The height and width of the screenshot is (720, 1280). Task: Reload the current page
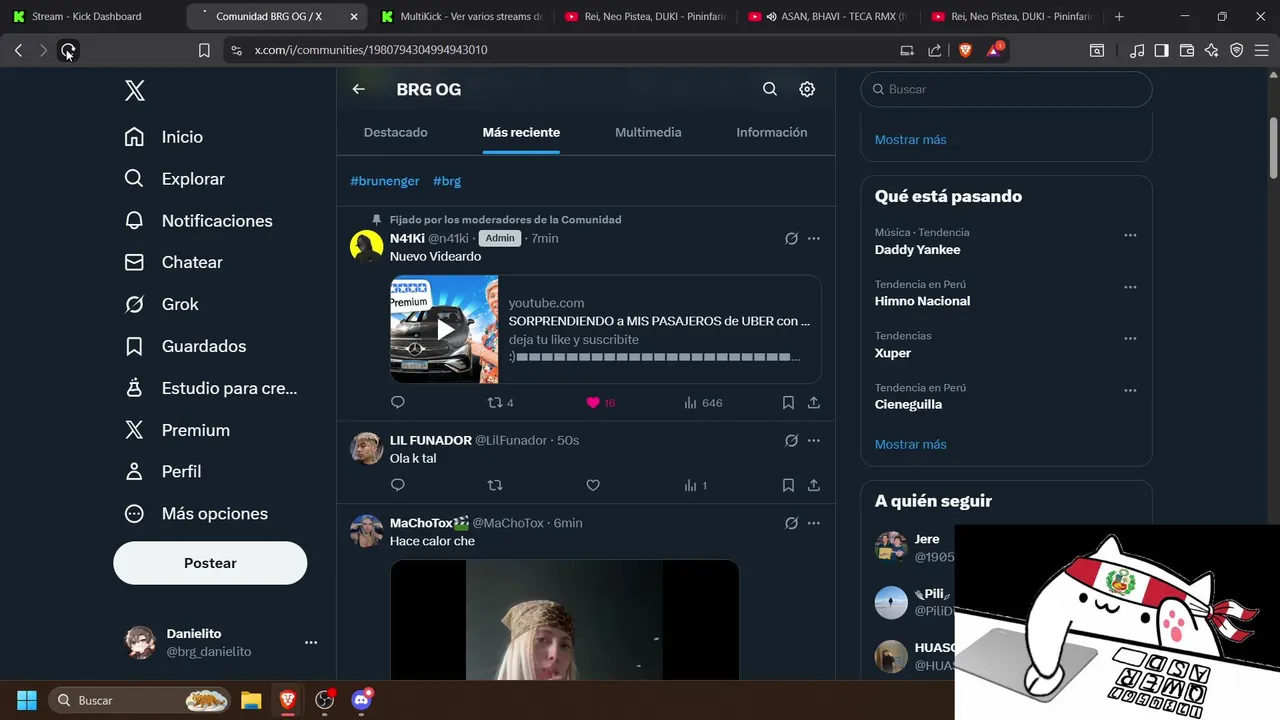point(67,50)
